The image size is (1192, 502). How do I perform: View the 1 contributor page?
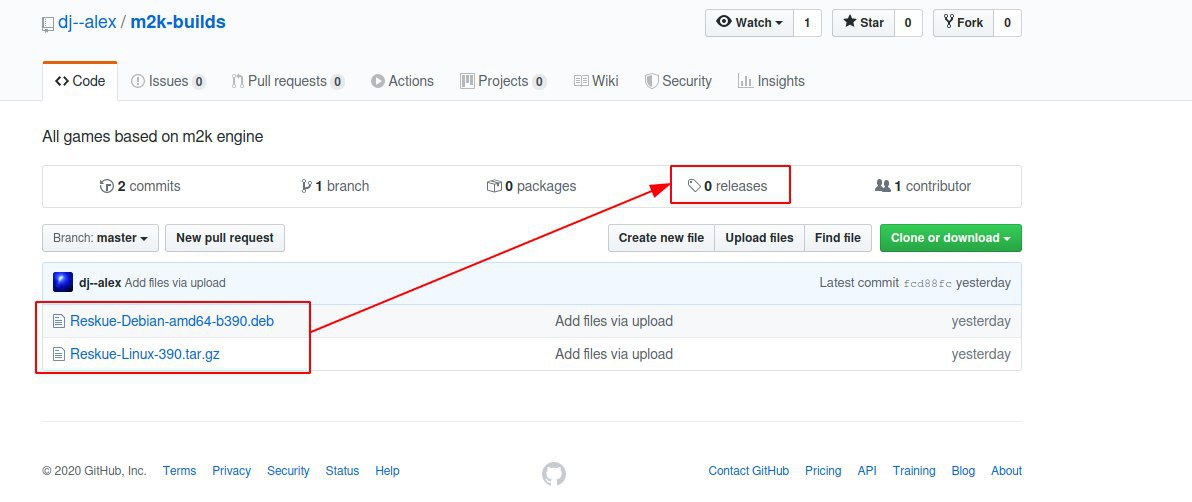coord(923,186)
